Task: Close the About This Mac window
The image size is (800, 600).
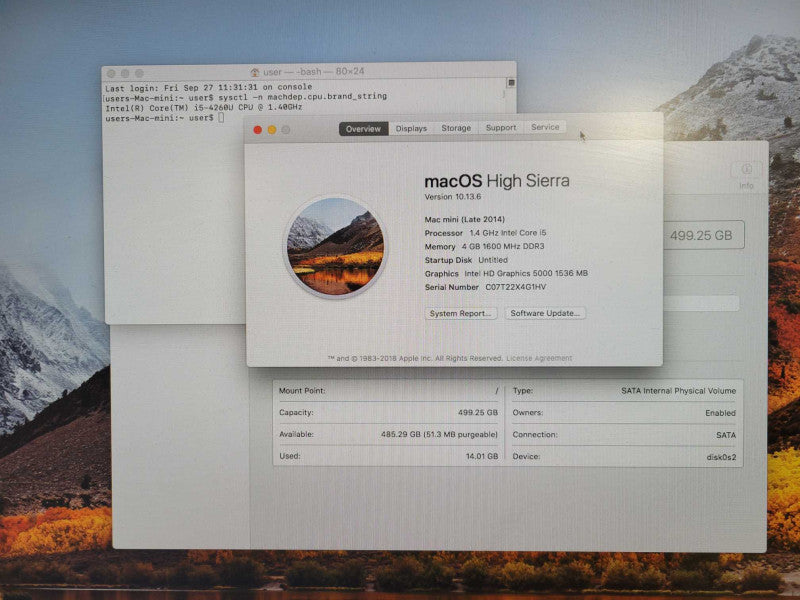Action: pos(258,130)
